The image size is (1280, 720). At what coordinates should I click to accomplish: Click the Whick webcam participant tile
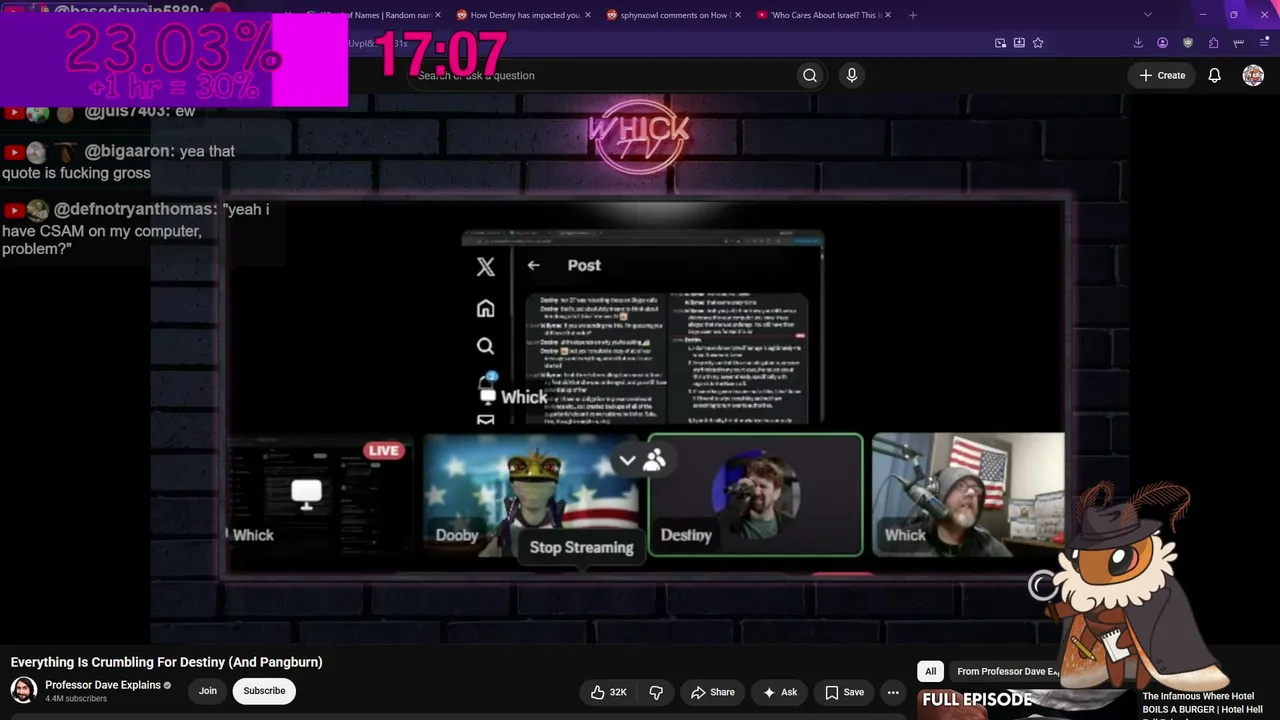point(968,495)
